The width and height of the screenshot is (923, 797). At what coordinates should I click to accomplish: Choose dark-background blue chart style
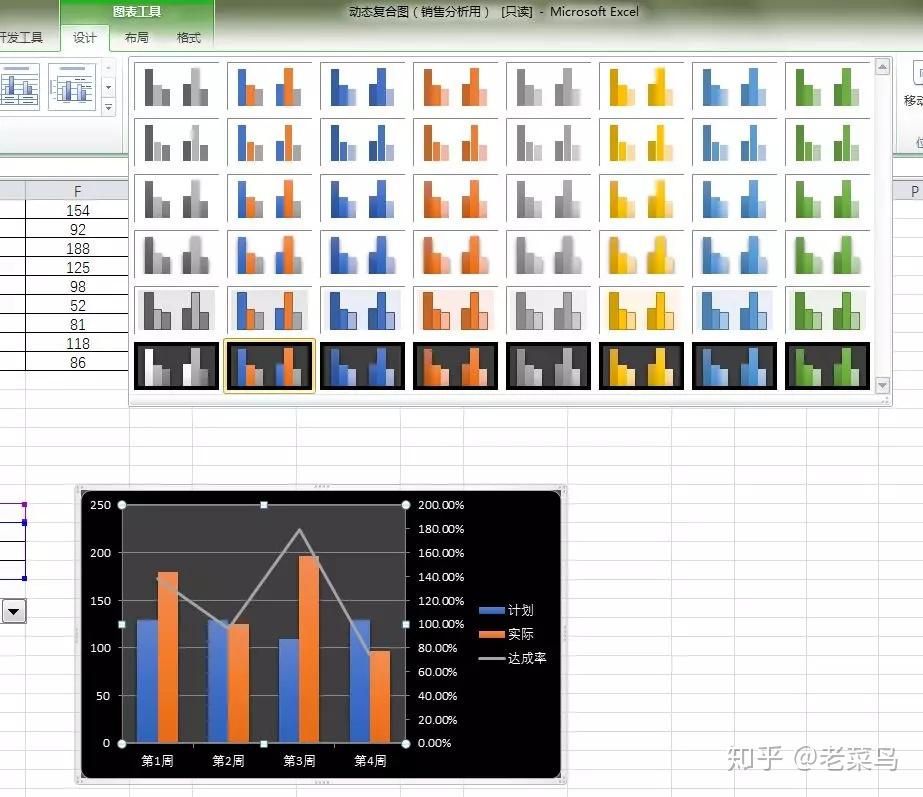[x=363, y=366]
